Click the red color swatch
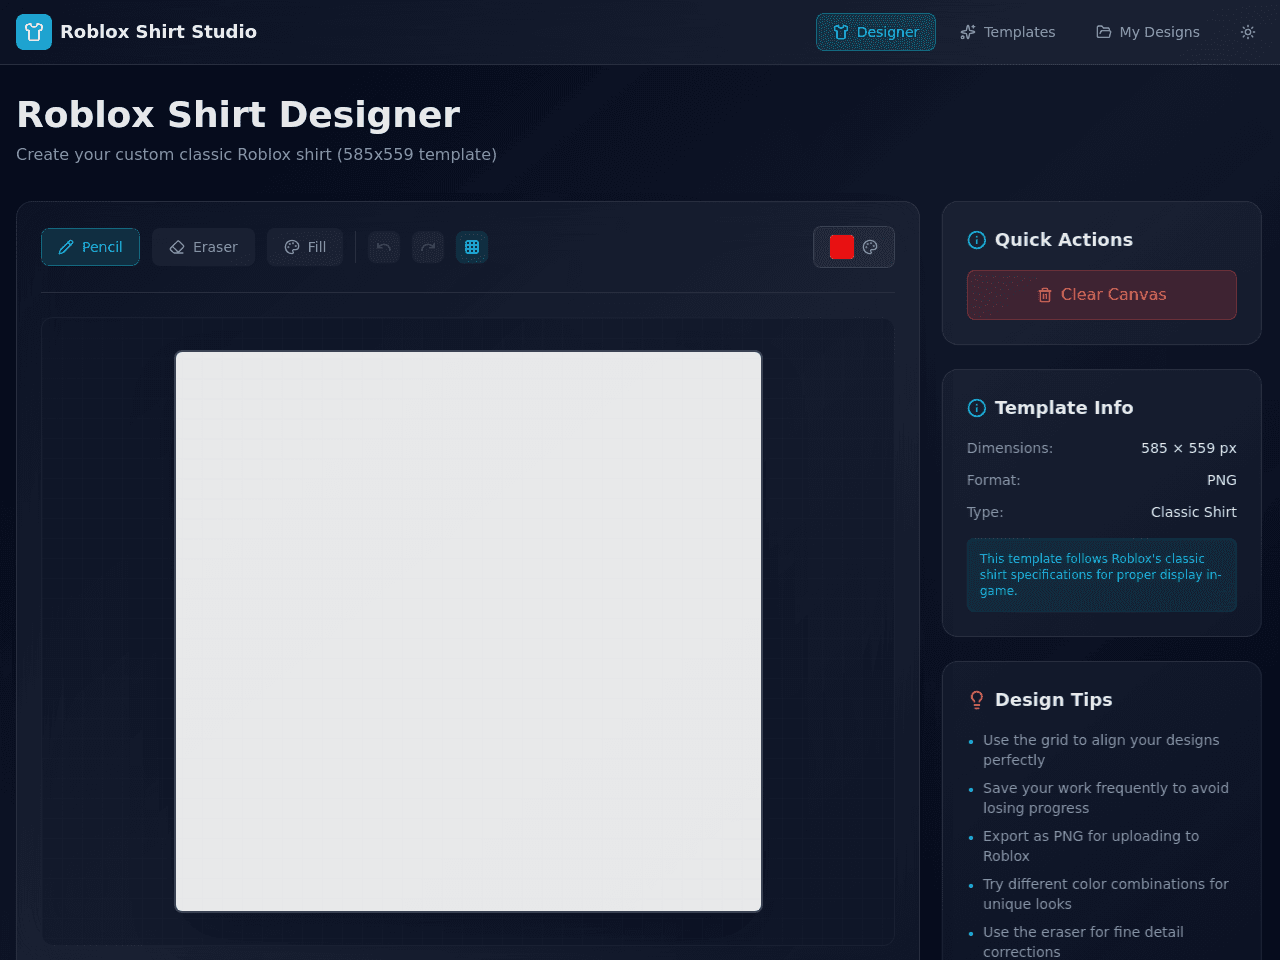 (842, 247)
